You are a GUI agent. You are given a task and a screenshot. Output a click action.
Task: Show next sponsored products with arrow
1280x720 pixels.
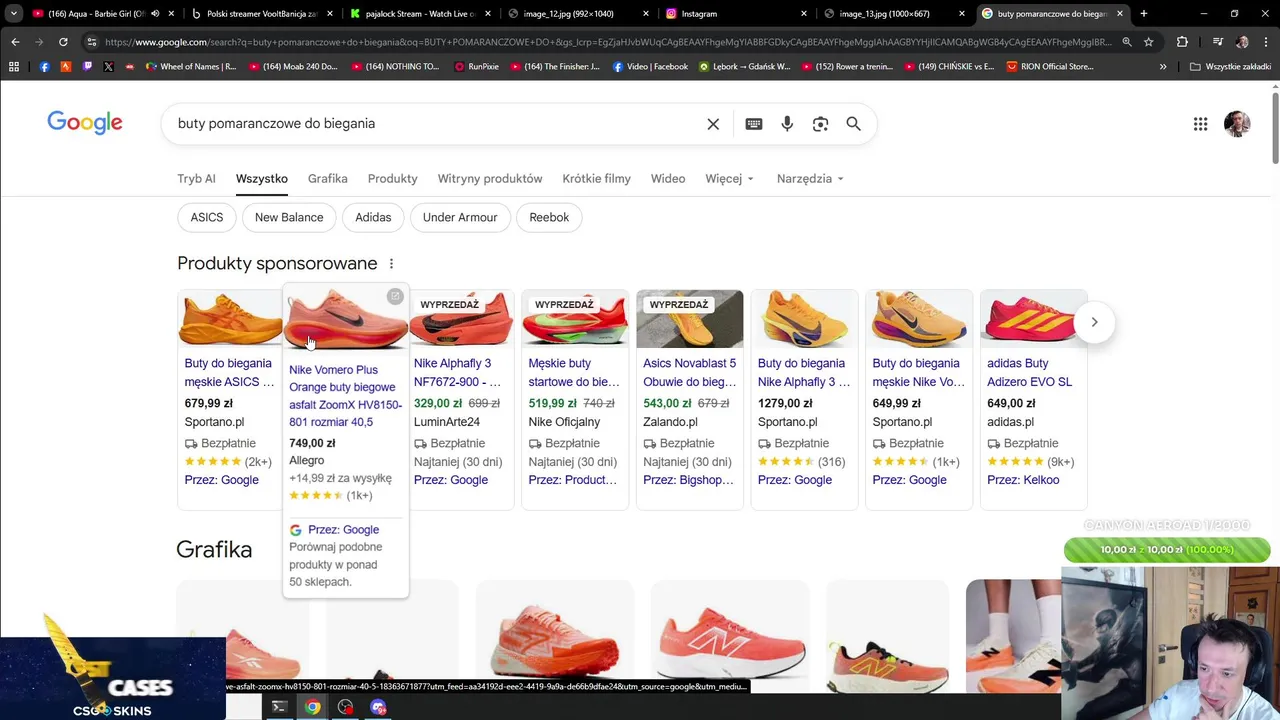1094,322
